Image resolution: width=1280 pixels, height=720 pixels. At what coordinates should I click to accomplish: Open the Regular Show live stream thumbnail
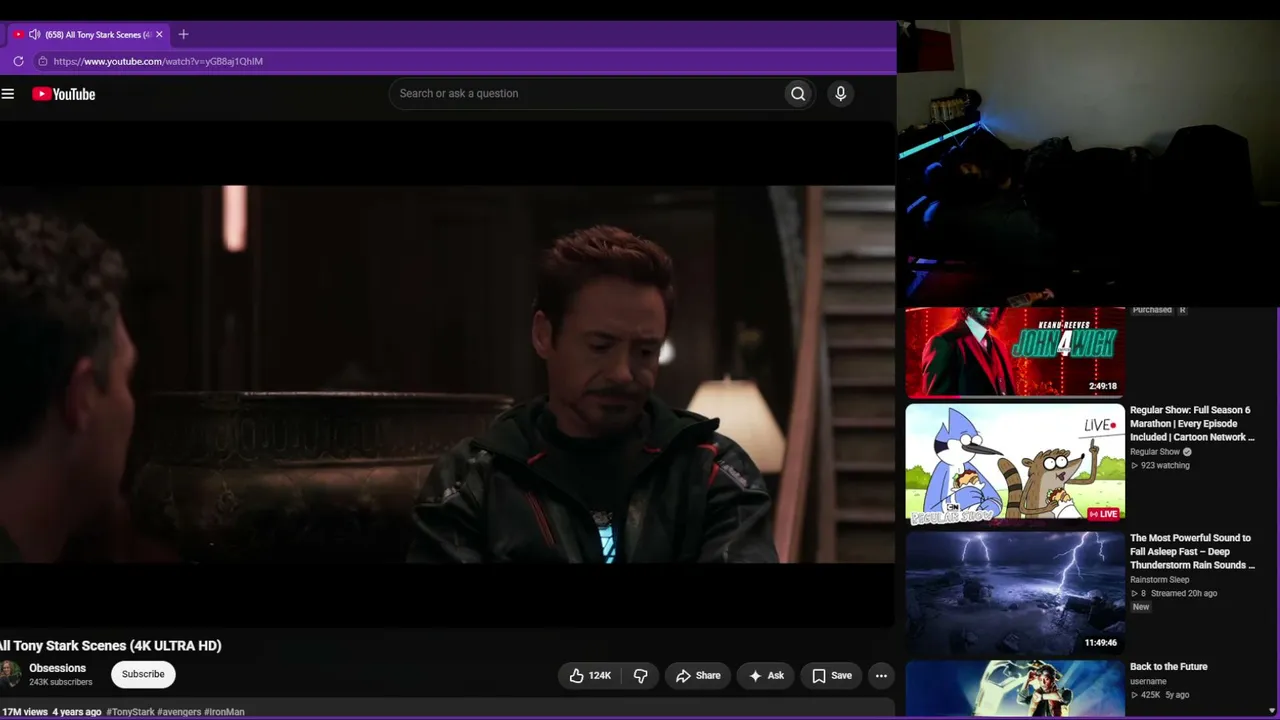point(1015,464)
